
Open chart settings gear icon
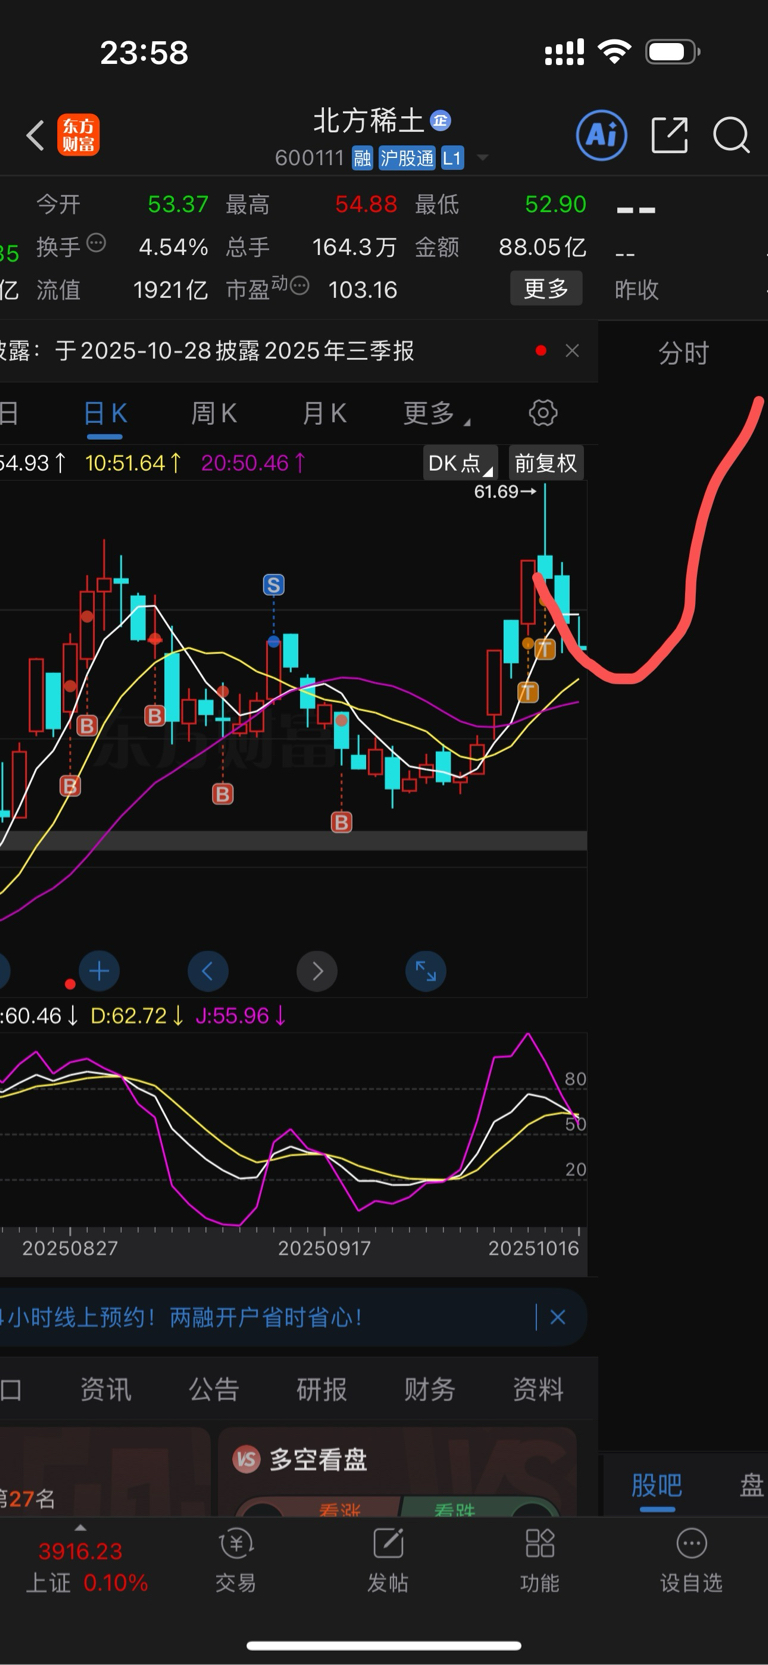[543, 413]
